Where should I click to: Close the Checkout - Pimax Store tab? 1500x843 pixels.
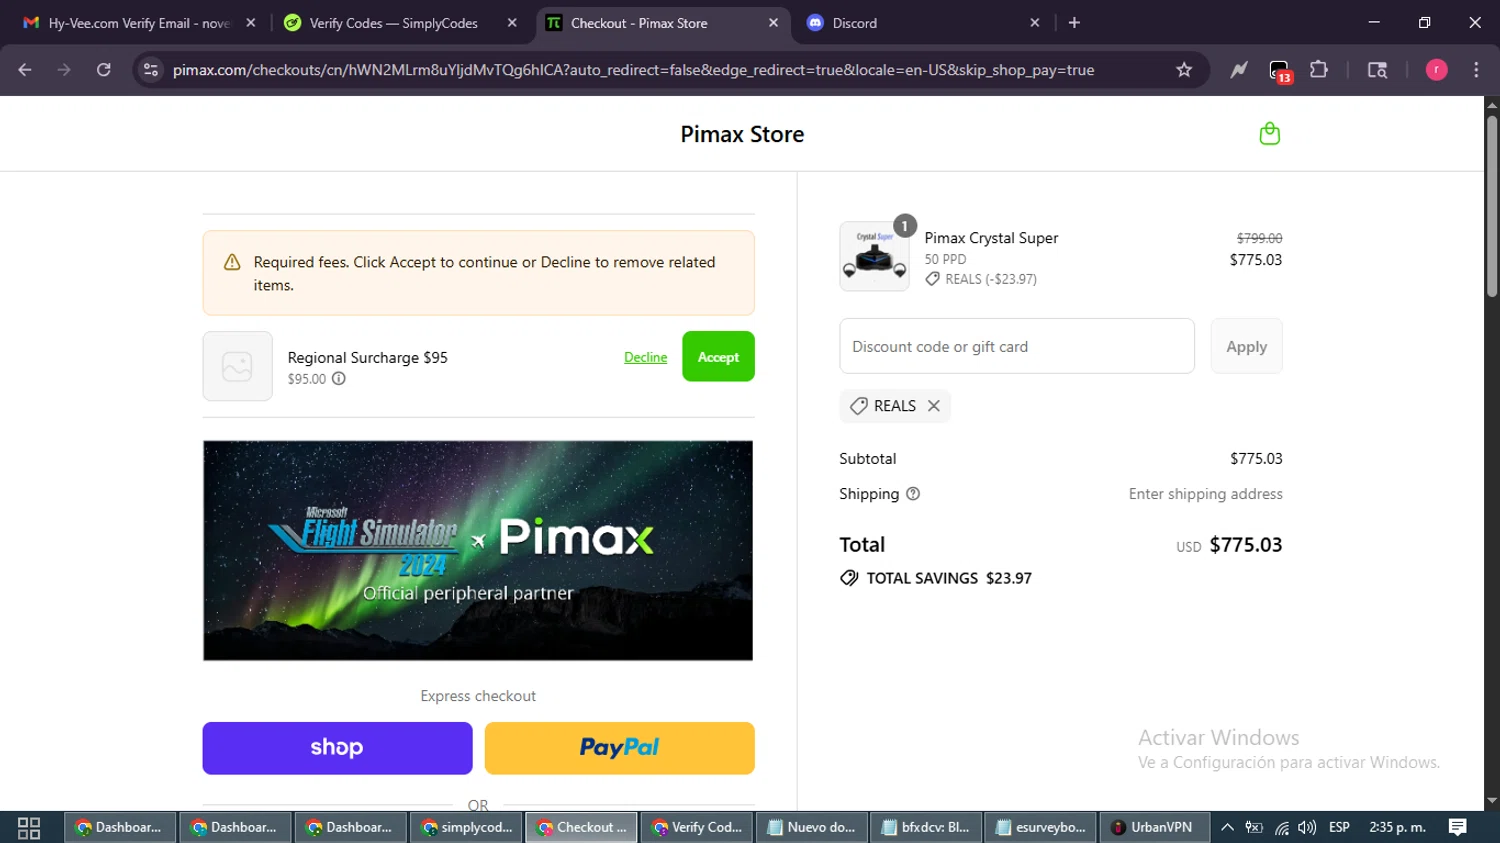[773, 23]
